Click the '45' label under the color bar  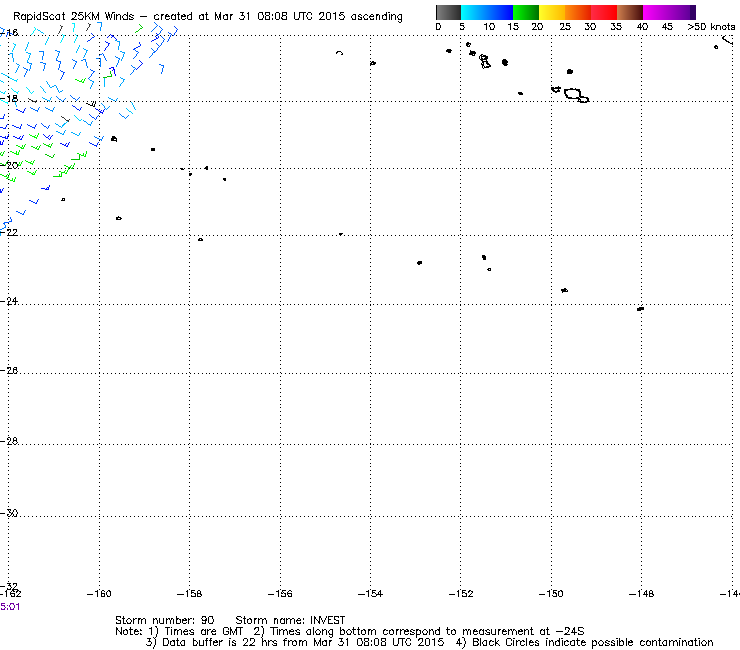(667, 27)
